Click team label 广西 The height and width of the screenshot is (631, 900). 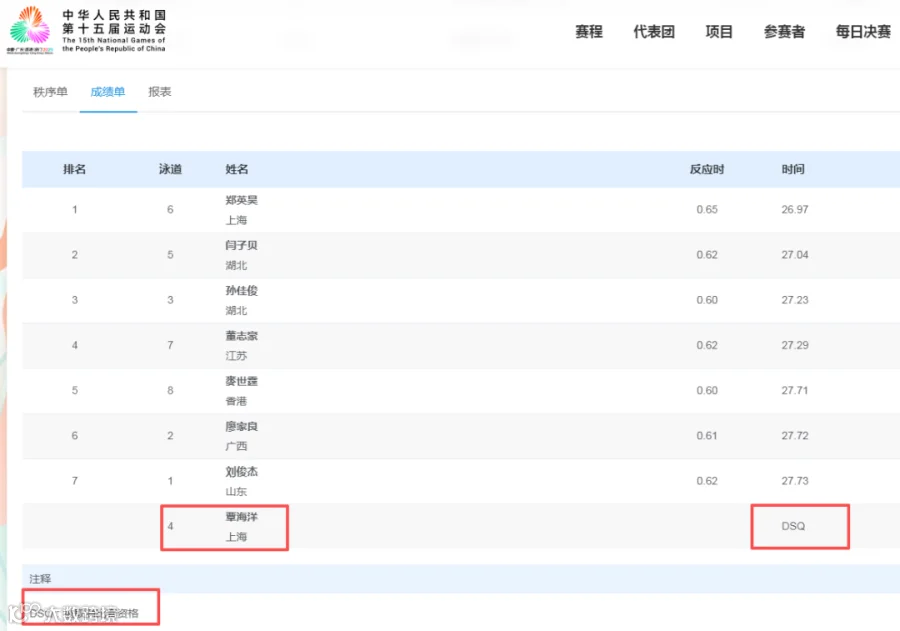[x=236, y=446]
